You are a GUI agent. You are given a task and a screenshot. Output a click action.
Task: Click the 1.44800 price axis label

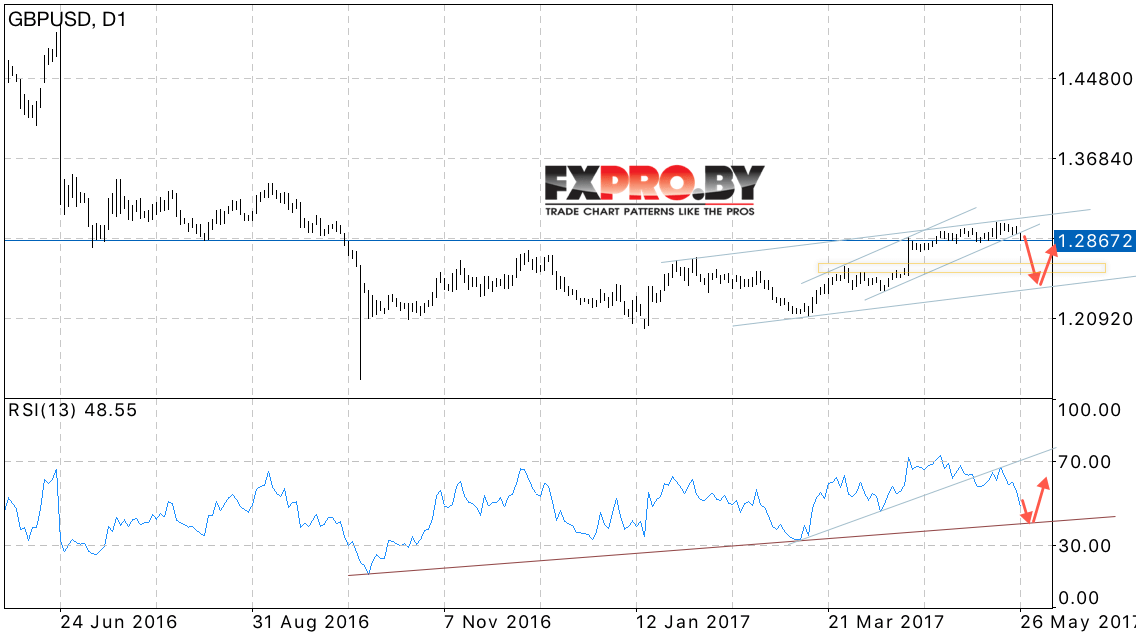[x=1095, y=79]
